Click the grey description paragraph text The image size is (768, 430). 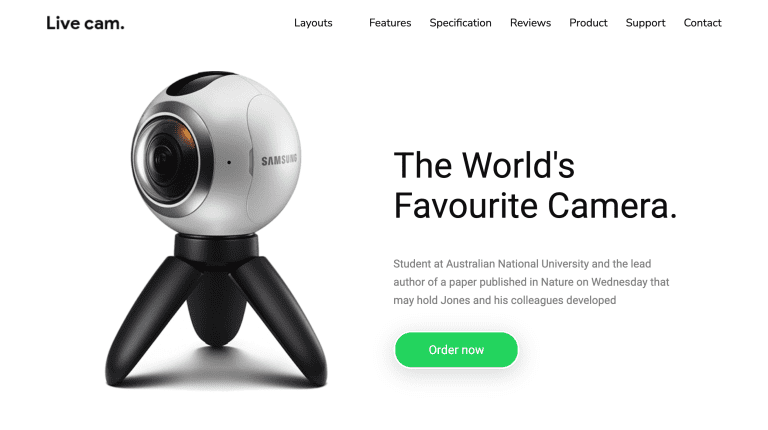[x=531, y=282]
